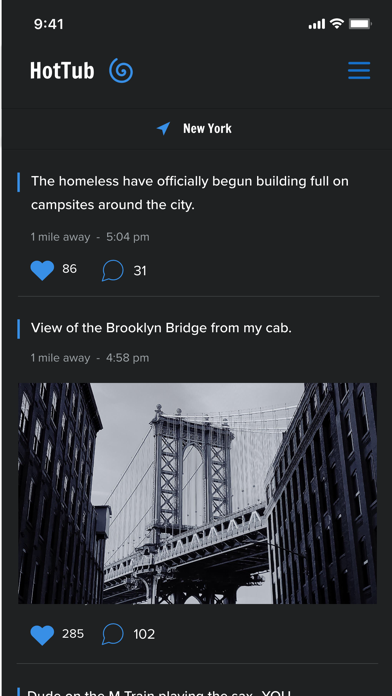
Task: Tap the '1 mile away - 4:58 pm' timestamp
Action: (x=90, y=358)
